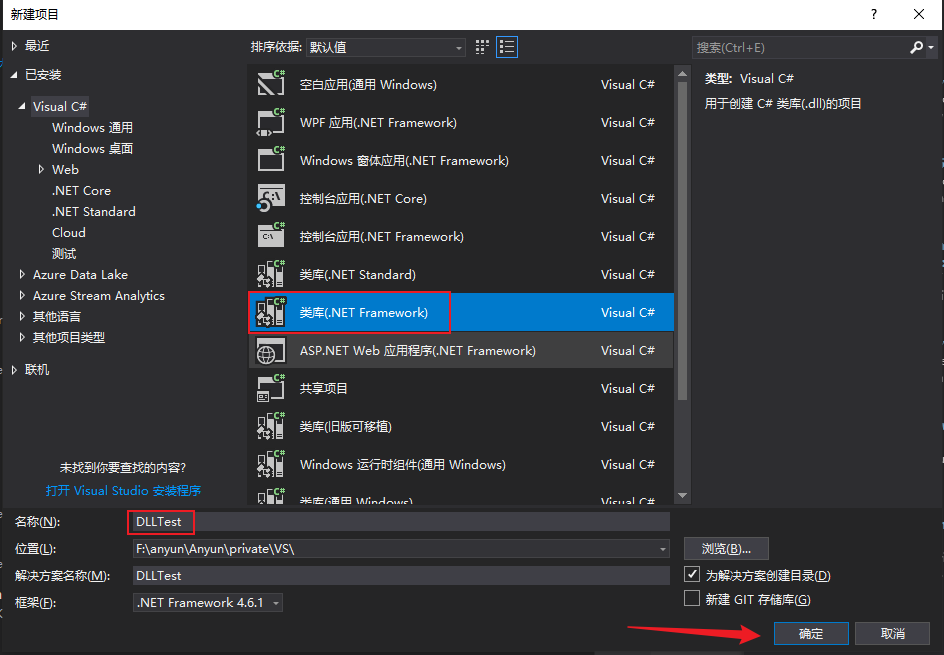The image size is (944, 655).
Task: Expand the 其他语言 node
Action: click(22, 316)
